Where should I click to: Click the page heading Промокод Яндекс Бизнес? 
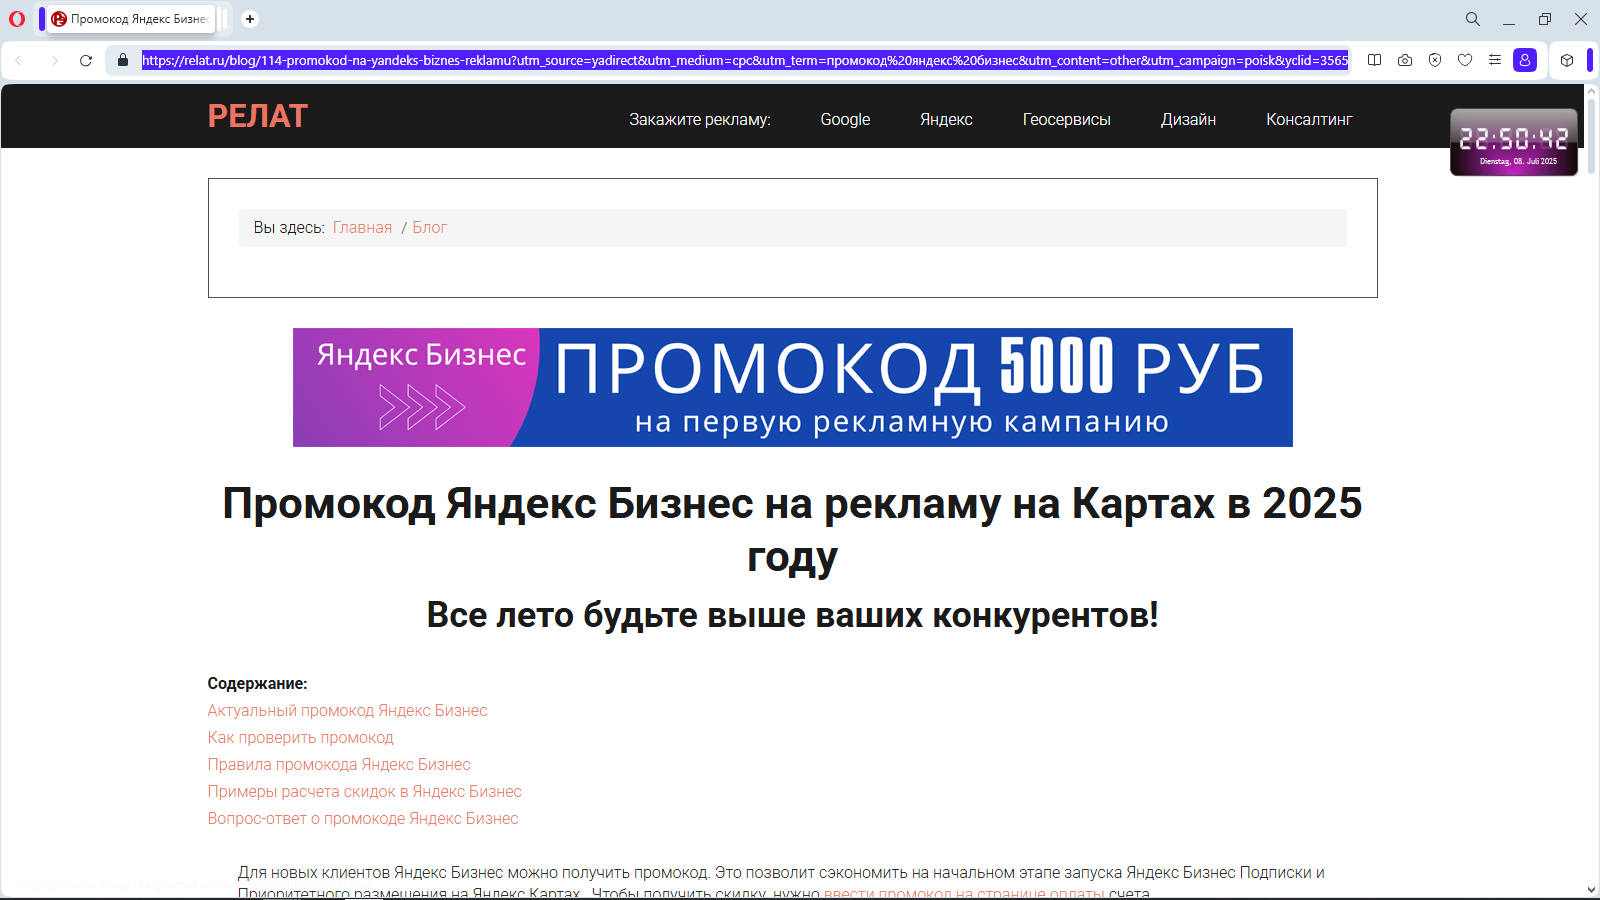pos(792,529)
